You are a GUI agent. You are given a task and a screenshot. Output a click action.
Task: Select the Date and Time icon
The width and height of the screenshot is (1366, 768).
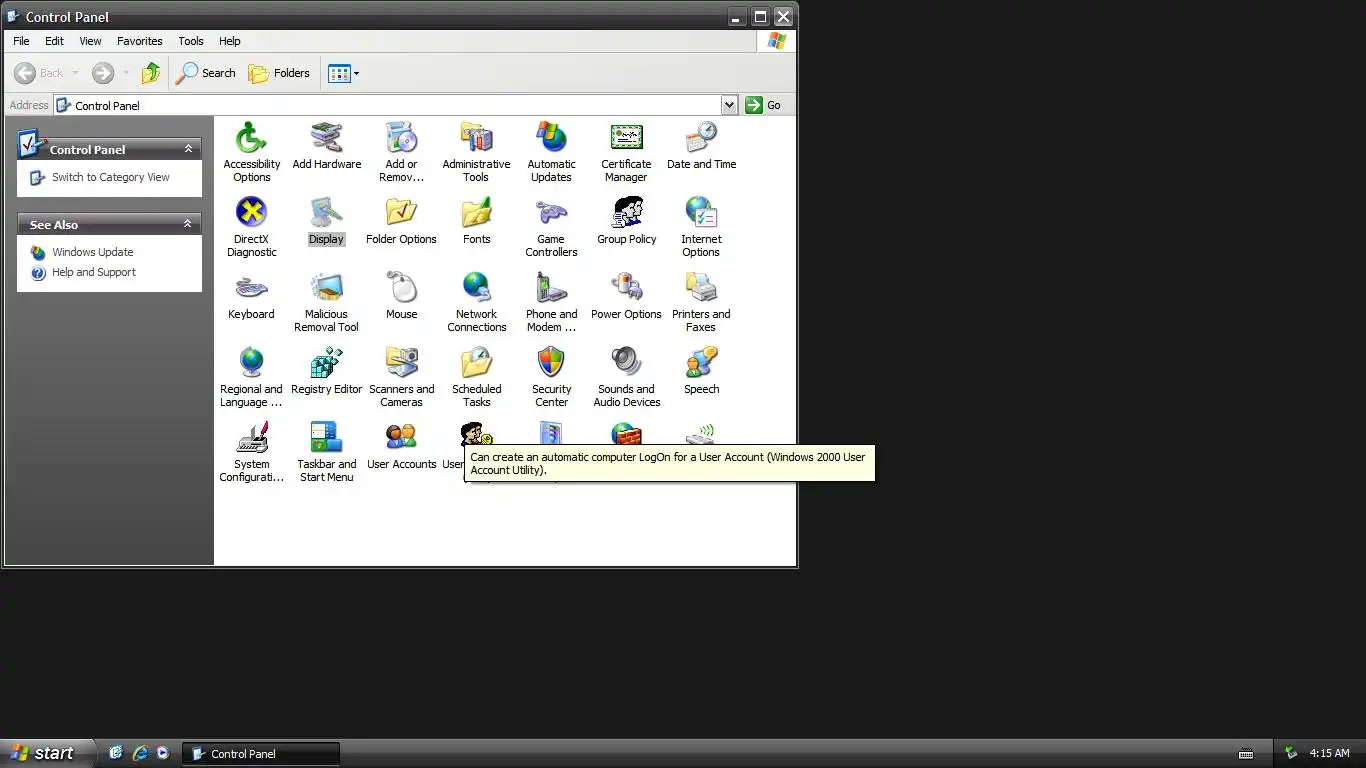701,137
